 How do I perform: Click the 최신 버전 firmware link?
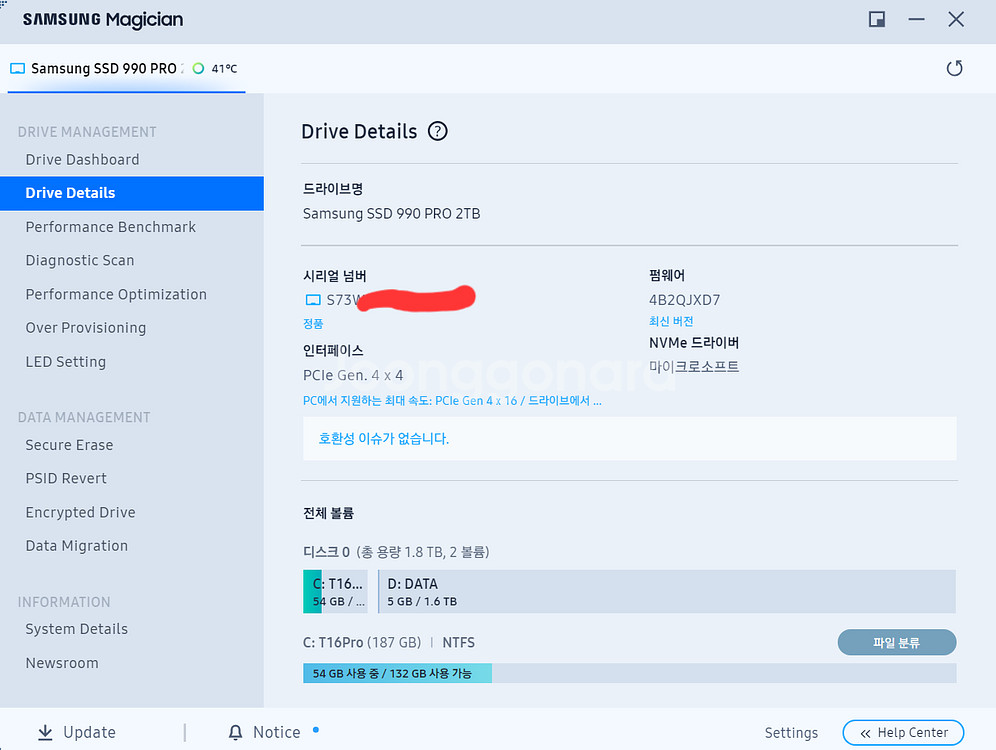coord(671,321)
